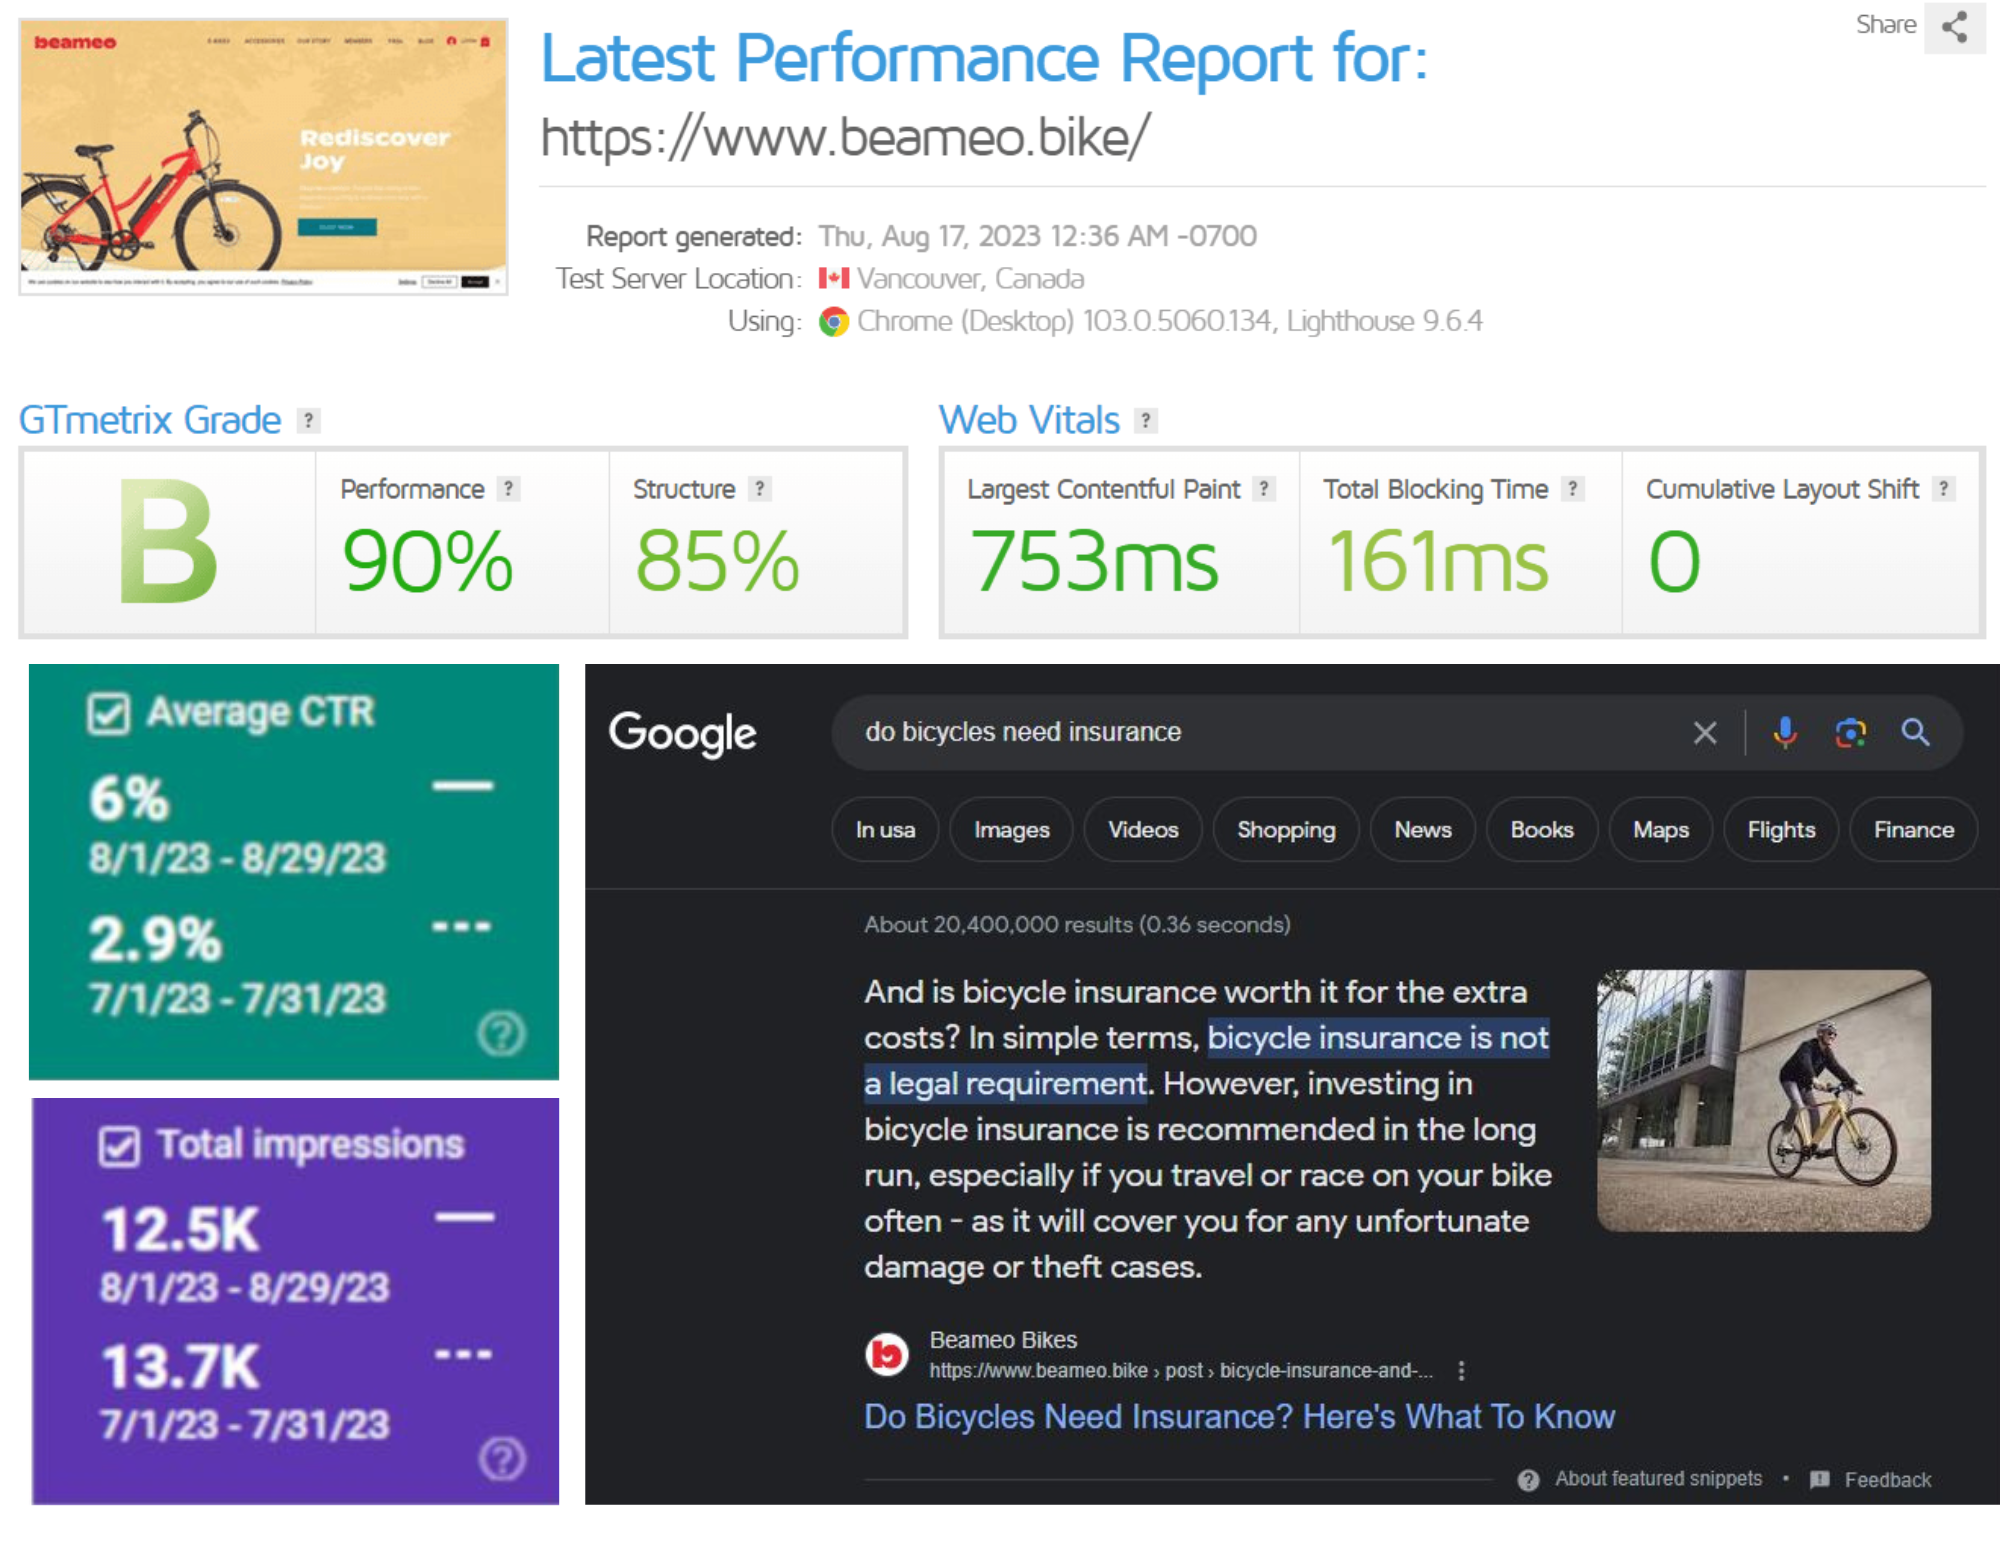2000x1545 pixels.
Task: Click the B grade letter
Action: coord(168,543)
